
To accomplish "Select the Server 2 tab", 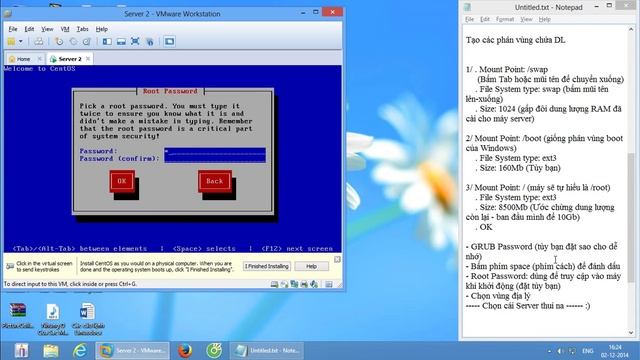I will (x=70, y=59).
